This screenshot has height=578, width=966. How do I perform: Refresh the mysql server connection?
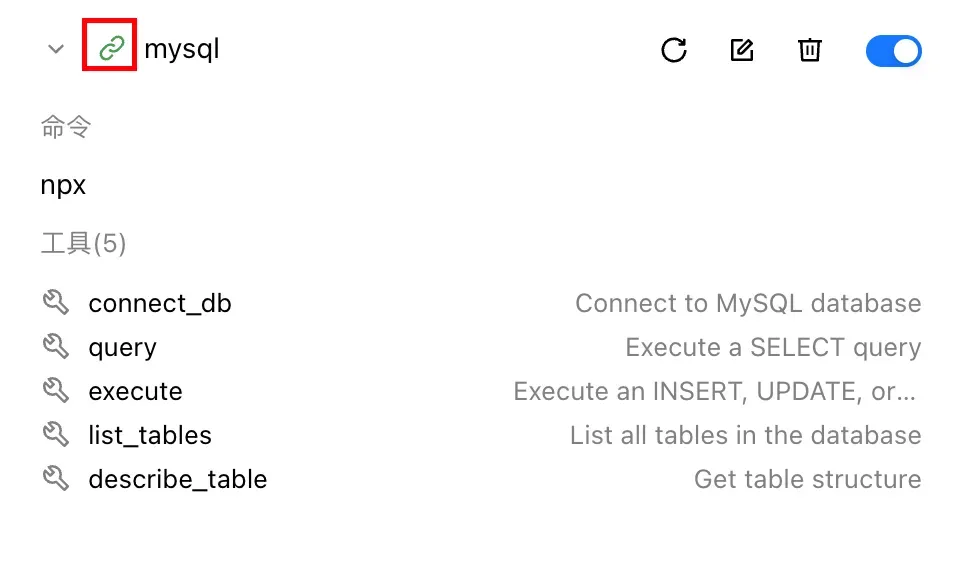click(x=674, y=50)
